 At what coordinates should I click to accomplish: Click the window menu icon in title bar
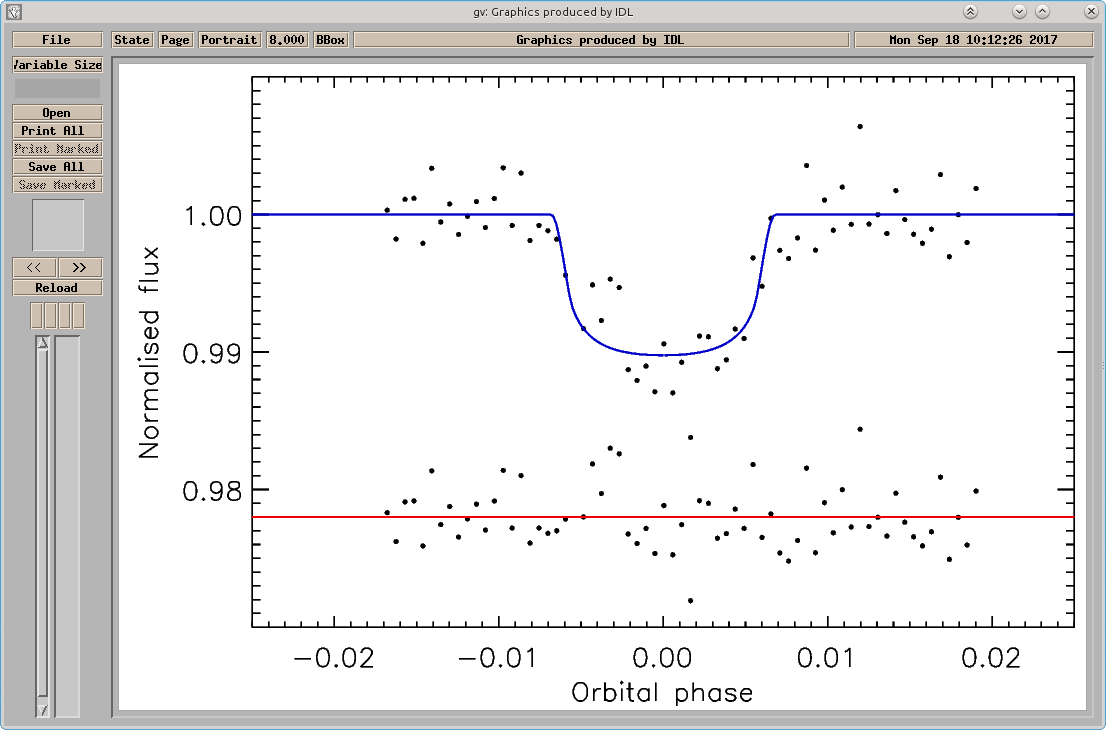(x=13, y=11)
